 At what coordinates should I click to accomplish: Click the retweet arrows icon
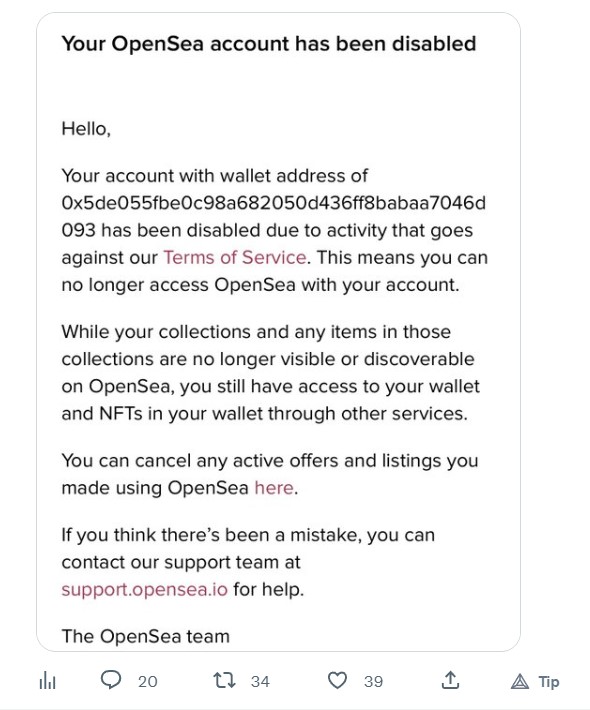coord(224,680)
